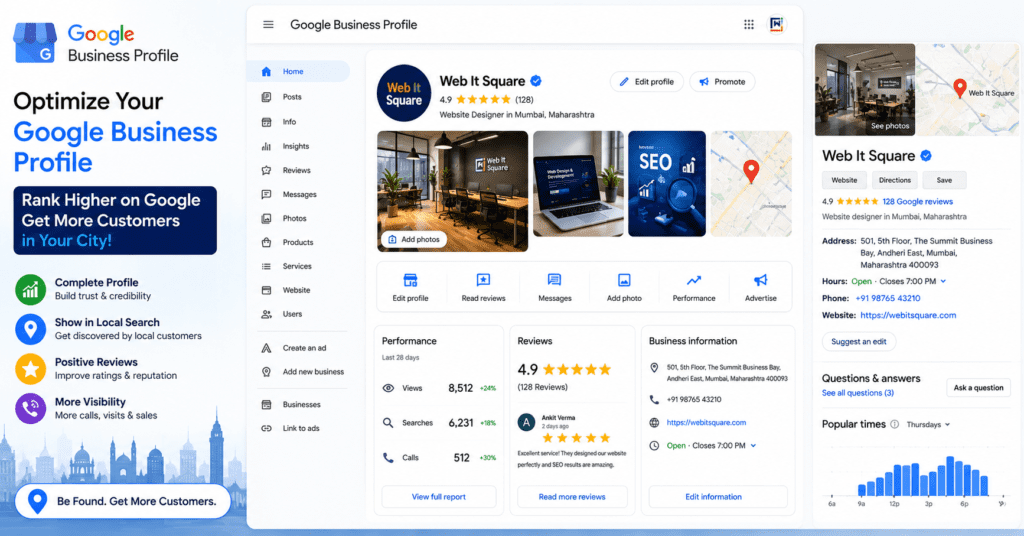Open the map thumbnail in the photo row
This screenshot has width=1024, height=536.
[x=751, y=183]
